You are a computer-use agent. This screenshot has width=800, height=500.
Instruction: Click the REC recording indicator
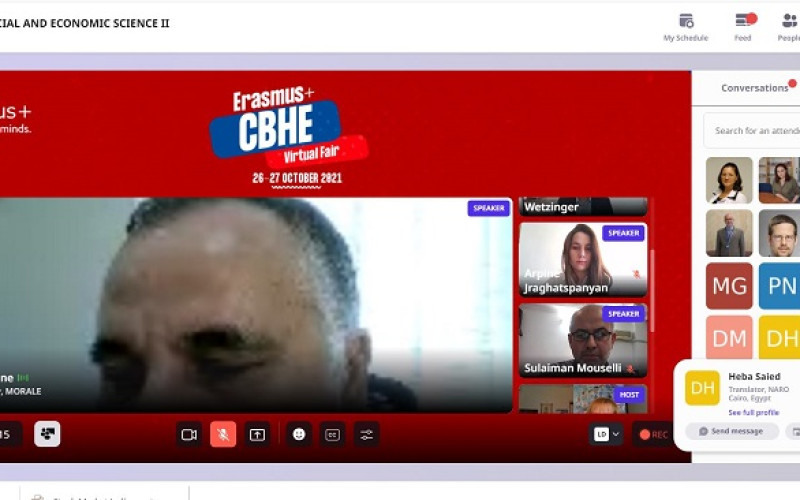tap(654, 434)
